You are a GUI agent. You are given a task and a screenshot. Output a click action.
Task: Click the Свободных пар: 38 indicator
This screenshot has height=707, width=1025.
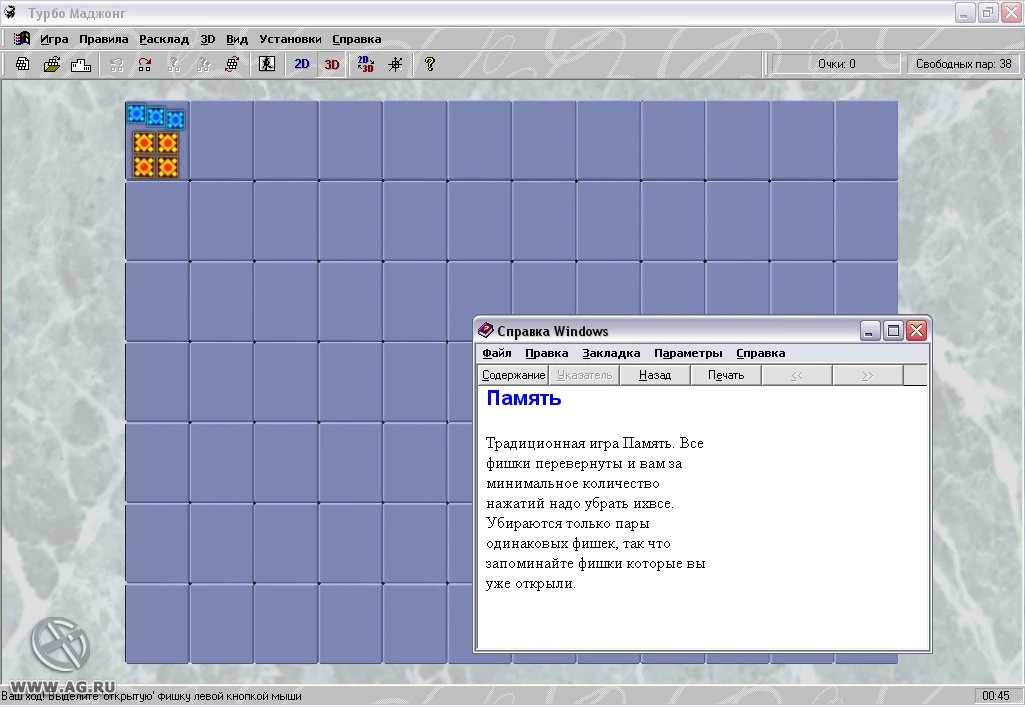point(963,64)
